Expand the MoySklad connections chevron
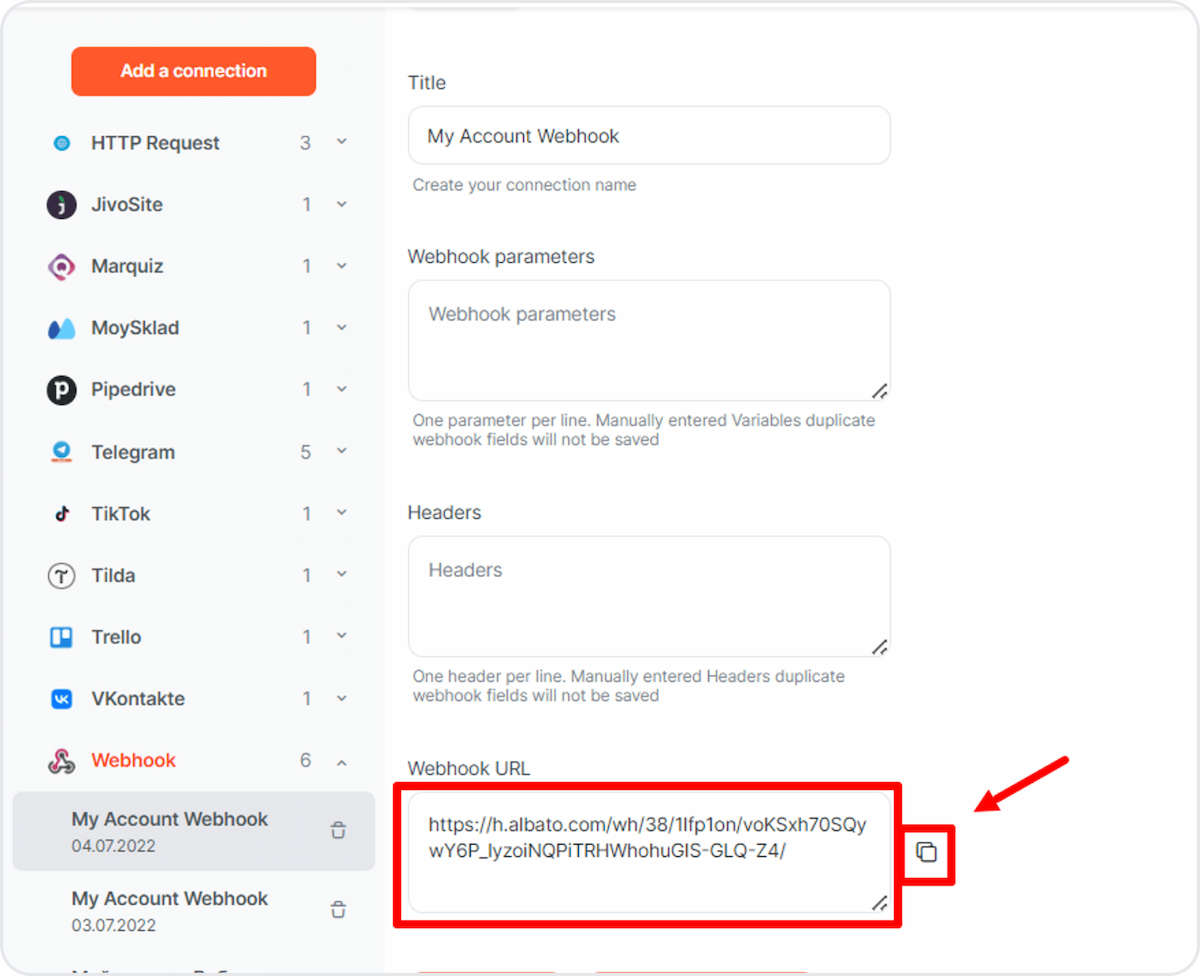This screenshot has width=1200, height=976. (341, 328)
